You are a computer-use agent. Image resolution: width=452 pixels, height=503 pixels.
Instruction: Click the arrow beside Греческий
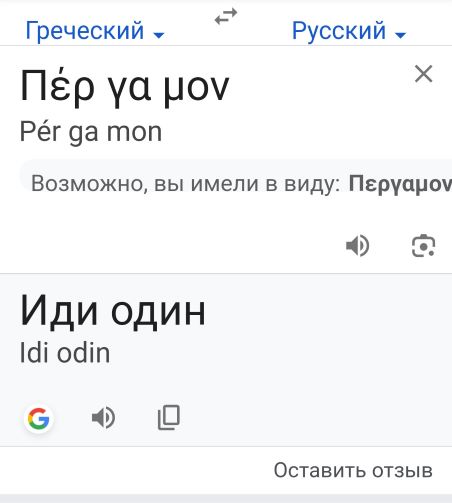[159, 34]
